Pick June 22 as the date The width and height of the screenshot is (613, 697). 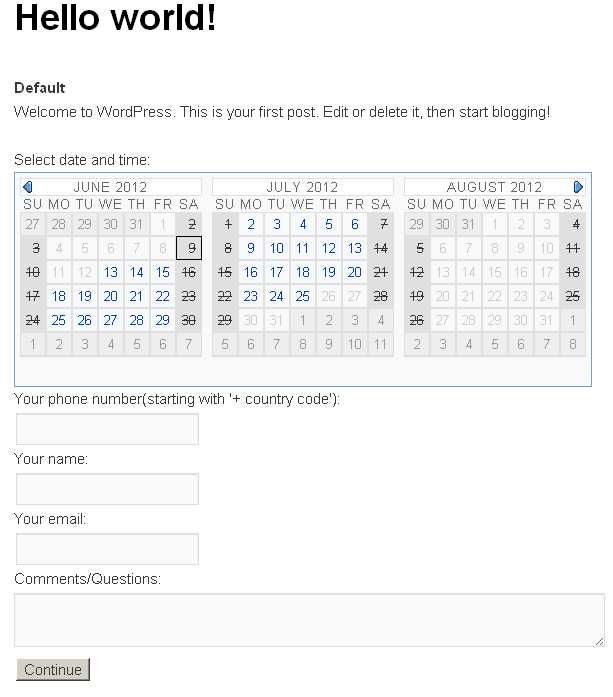[163, 296]
